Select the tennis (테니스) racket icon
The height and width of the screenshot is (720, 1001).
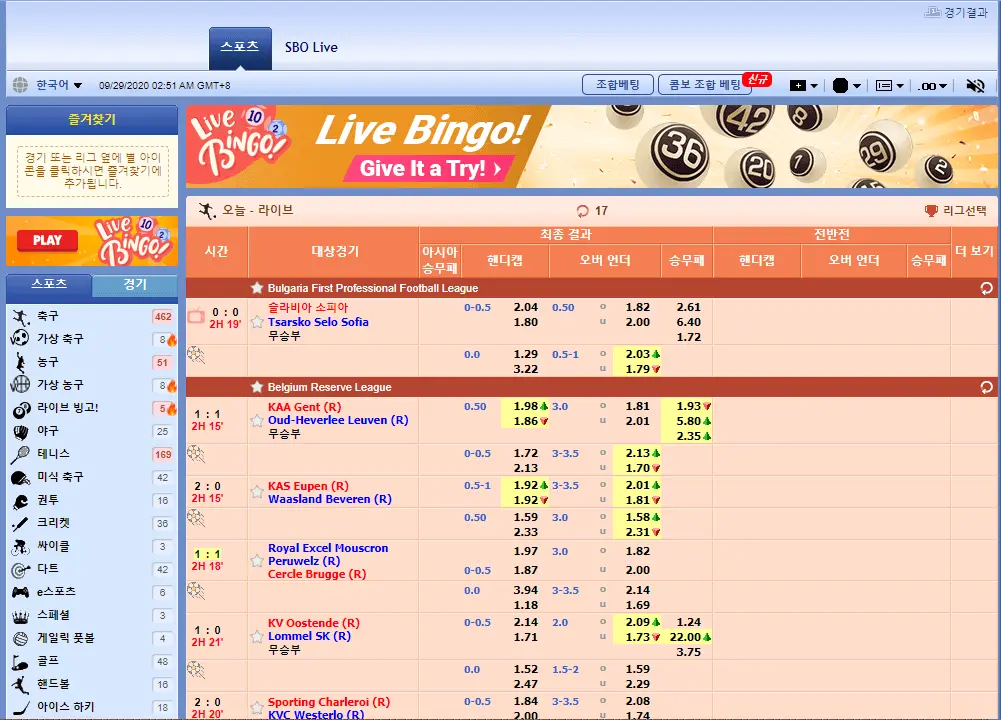coord(20,454)
